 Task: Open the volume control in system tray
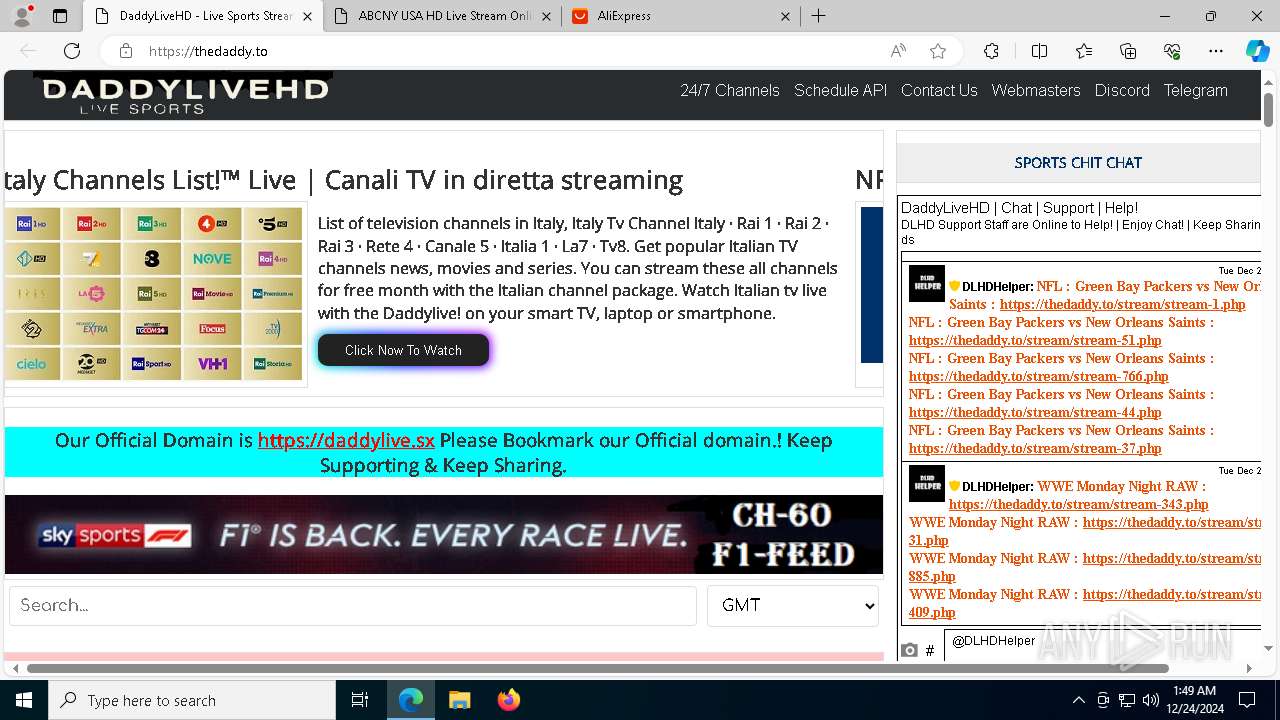click(x=1150, y=700)
